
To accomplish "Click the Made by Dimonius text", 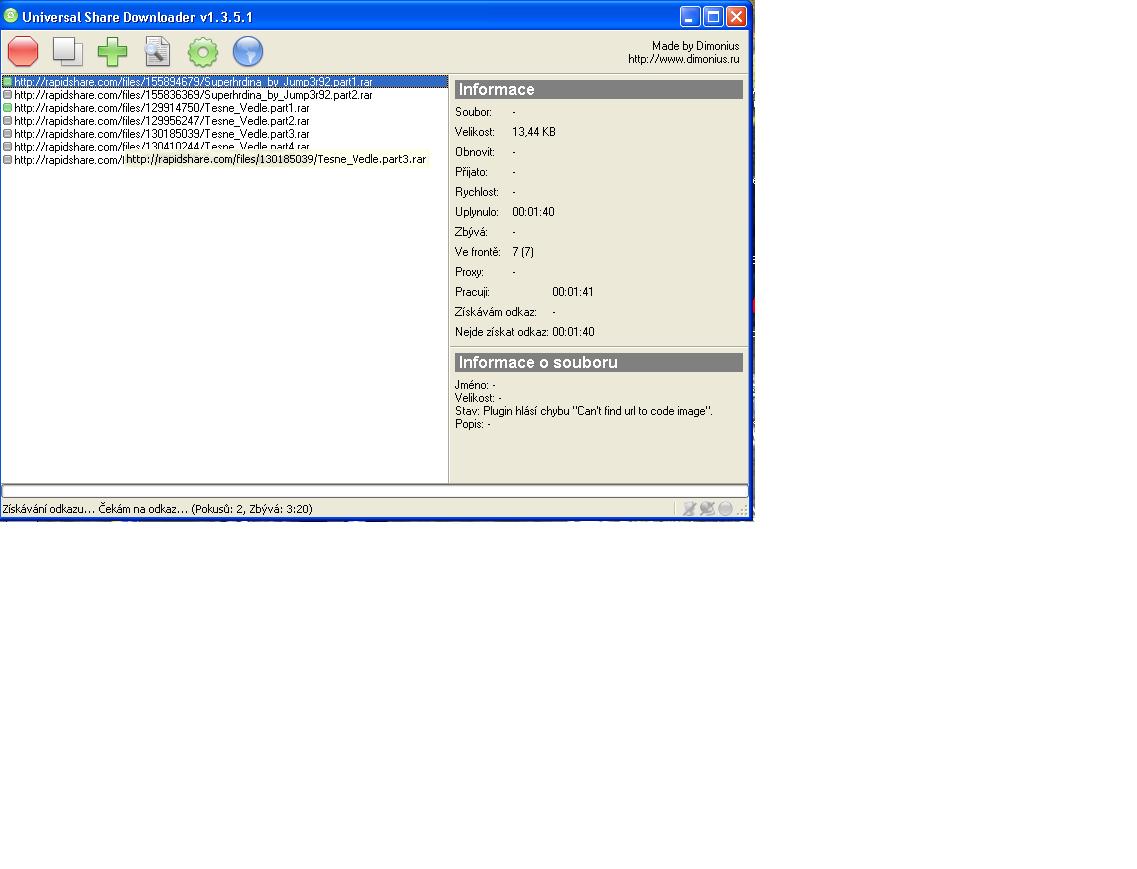I will 695,46.
